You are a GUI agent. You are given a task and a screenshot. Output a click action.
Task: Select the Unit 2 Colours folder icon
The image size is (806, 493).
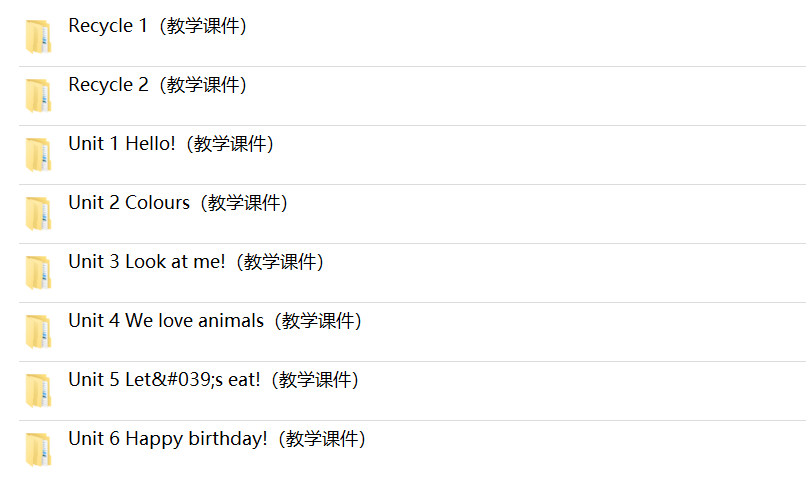39,214
